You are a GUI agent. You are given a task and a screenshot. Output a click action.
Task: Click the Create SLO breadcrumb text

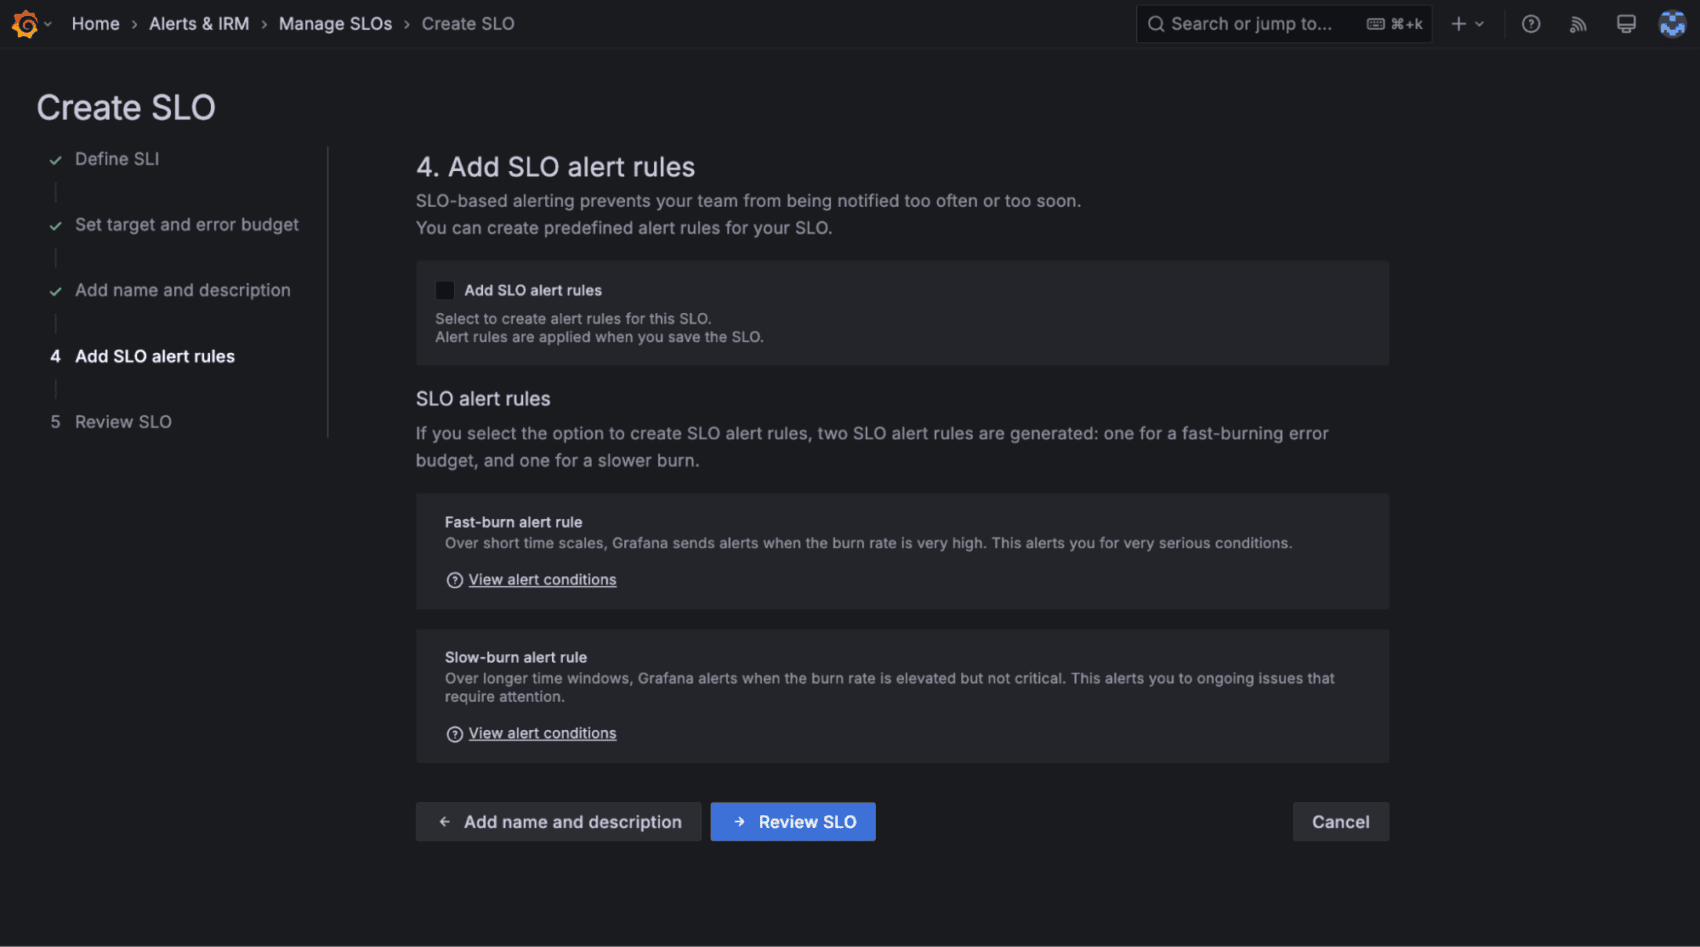coord(468,24)
